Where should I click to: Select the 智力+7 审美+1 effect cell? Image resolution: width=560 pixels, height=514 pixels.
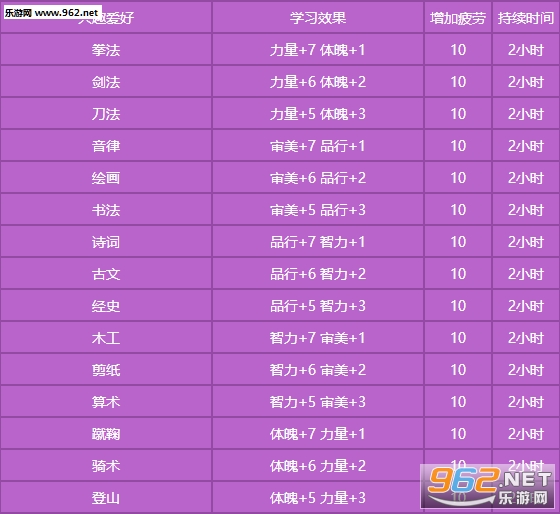point(318,338)
